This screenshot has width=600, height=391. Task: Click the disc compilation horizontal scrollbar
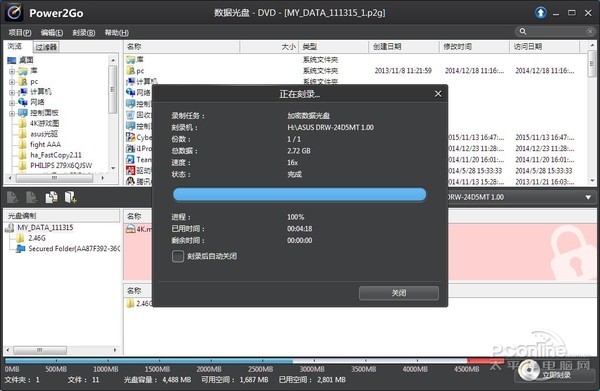(x=61, y=350)
